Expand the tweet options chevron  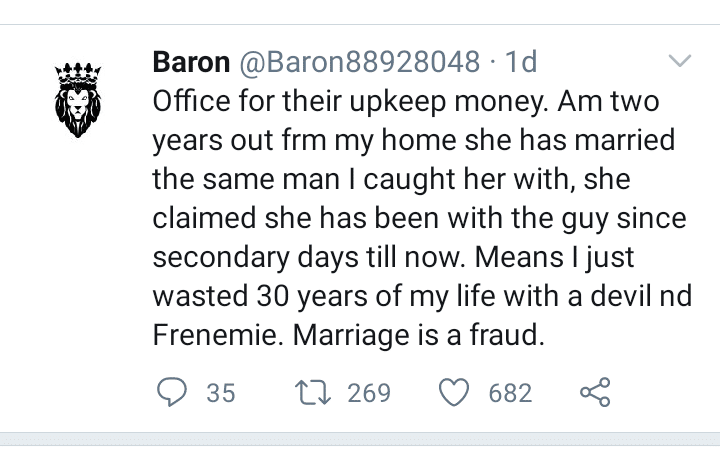pyautogui.click(x=678, y=62)
